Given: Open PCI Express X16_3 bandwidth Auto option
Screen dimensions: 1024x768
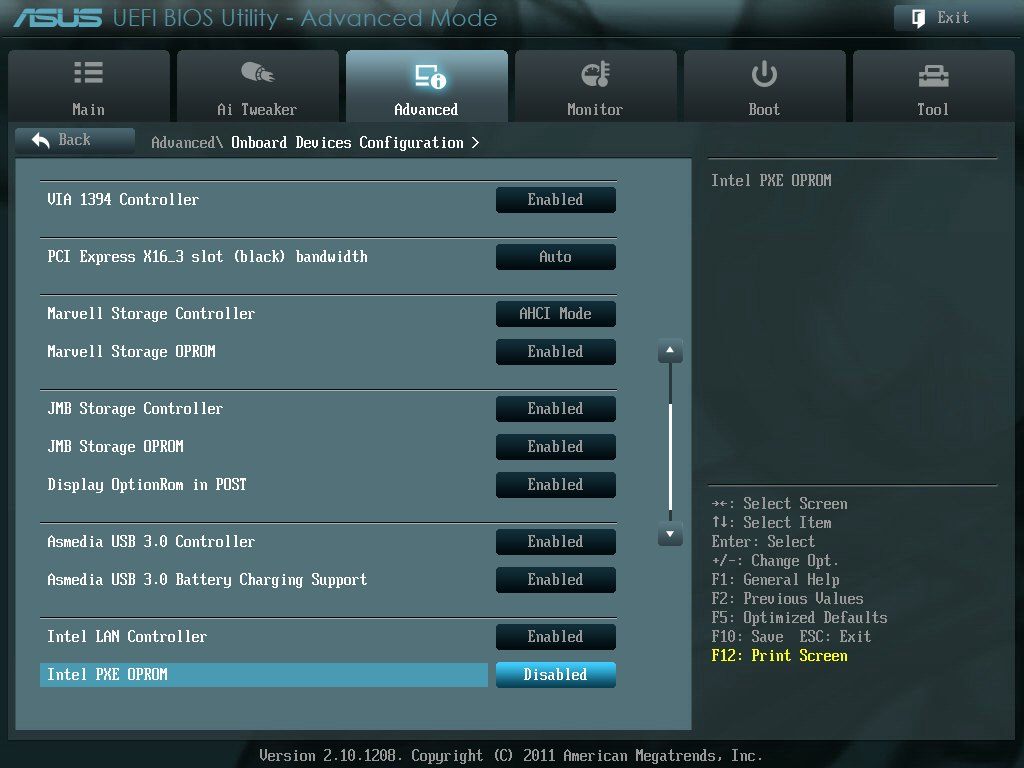Looking at the screenshot, I should [556, 257].
